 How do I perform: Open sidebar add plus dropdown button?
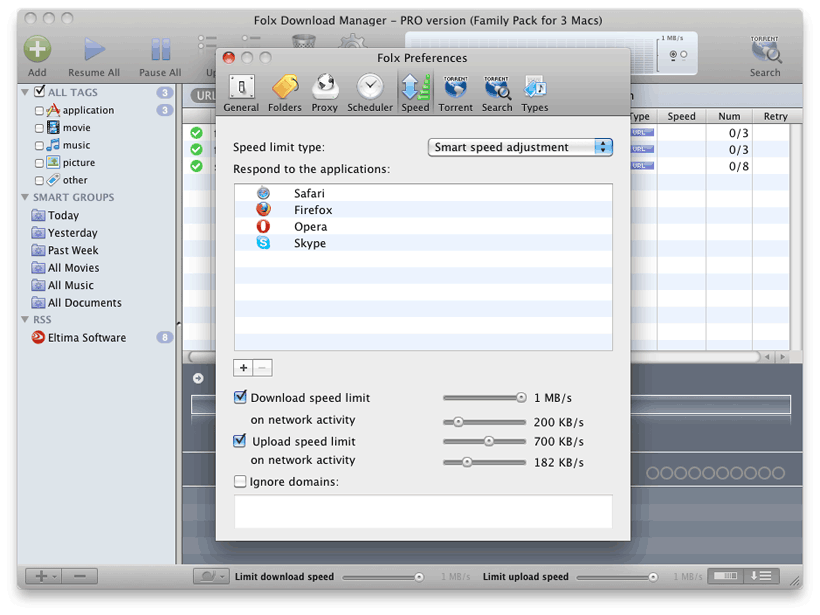coord(43,576)
